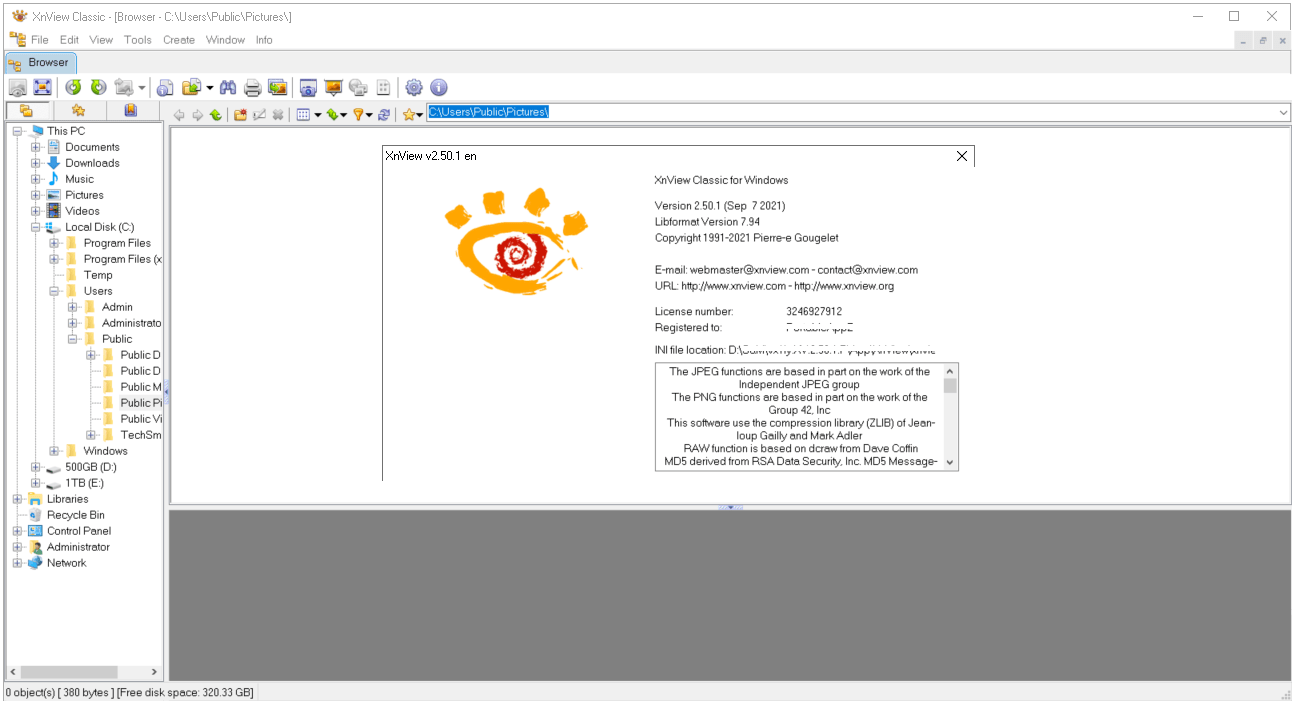Screen dimensions: 1294x705
Task: Open the View menu
Action: pyautogui.click(x=101, y=40)
